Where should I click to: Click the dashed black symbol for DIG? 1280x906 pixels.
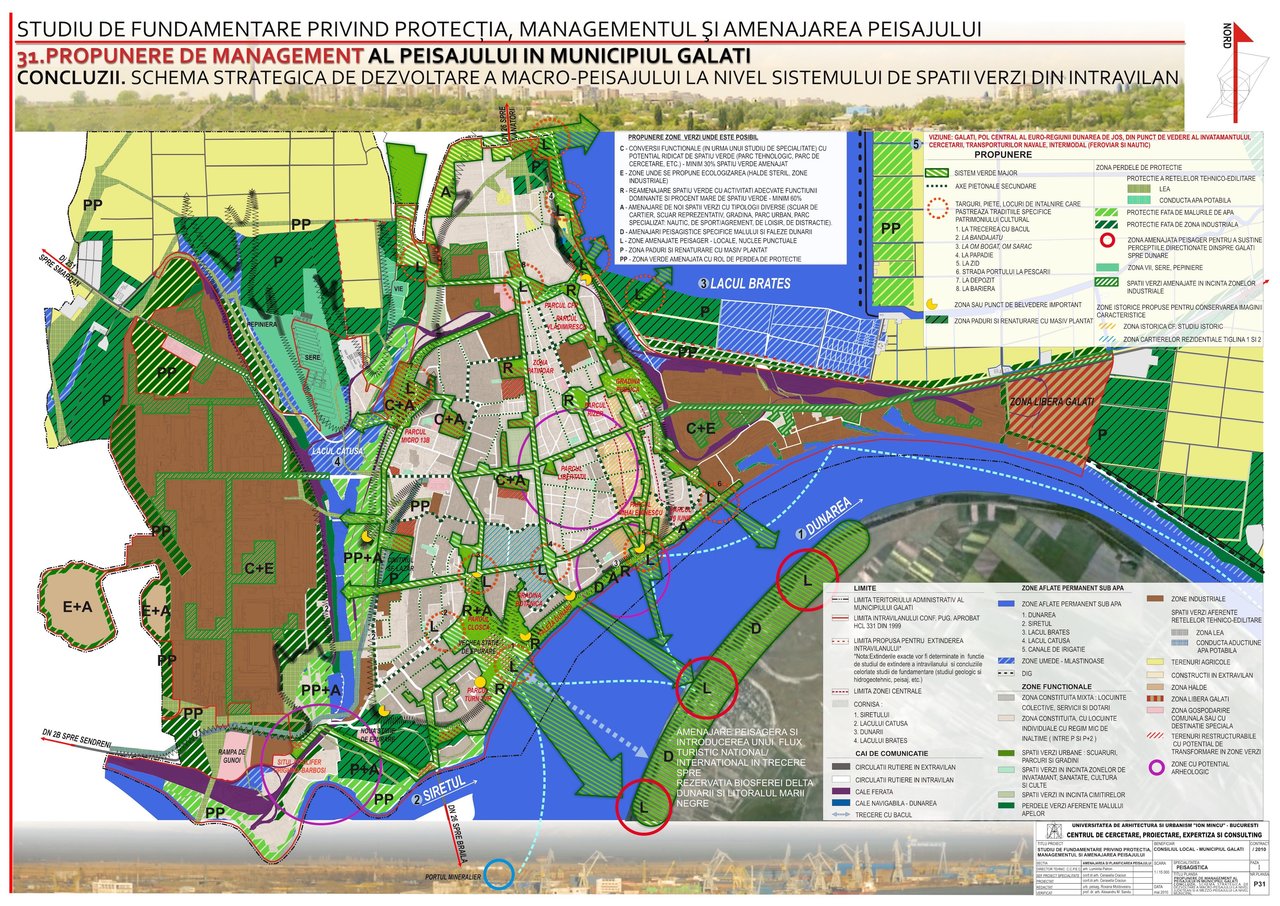pyautogui.click(x=1006, y=673)
